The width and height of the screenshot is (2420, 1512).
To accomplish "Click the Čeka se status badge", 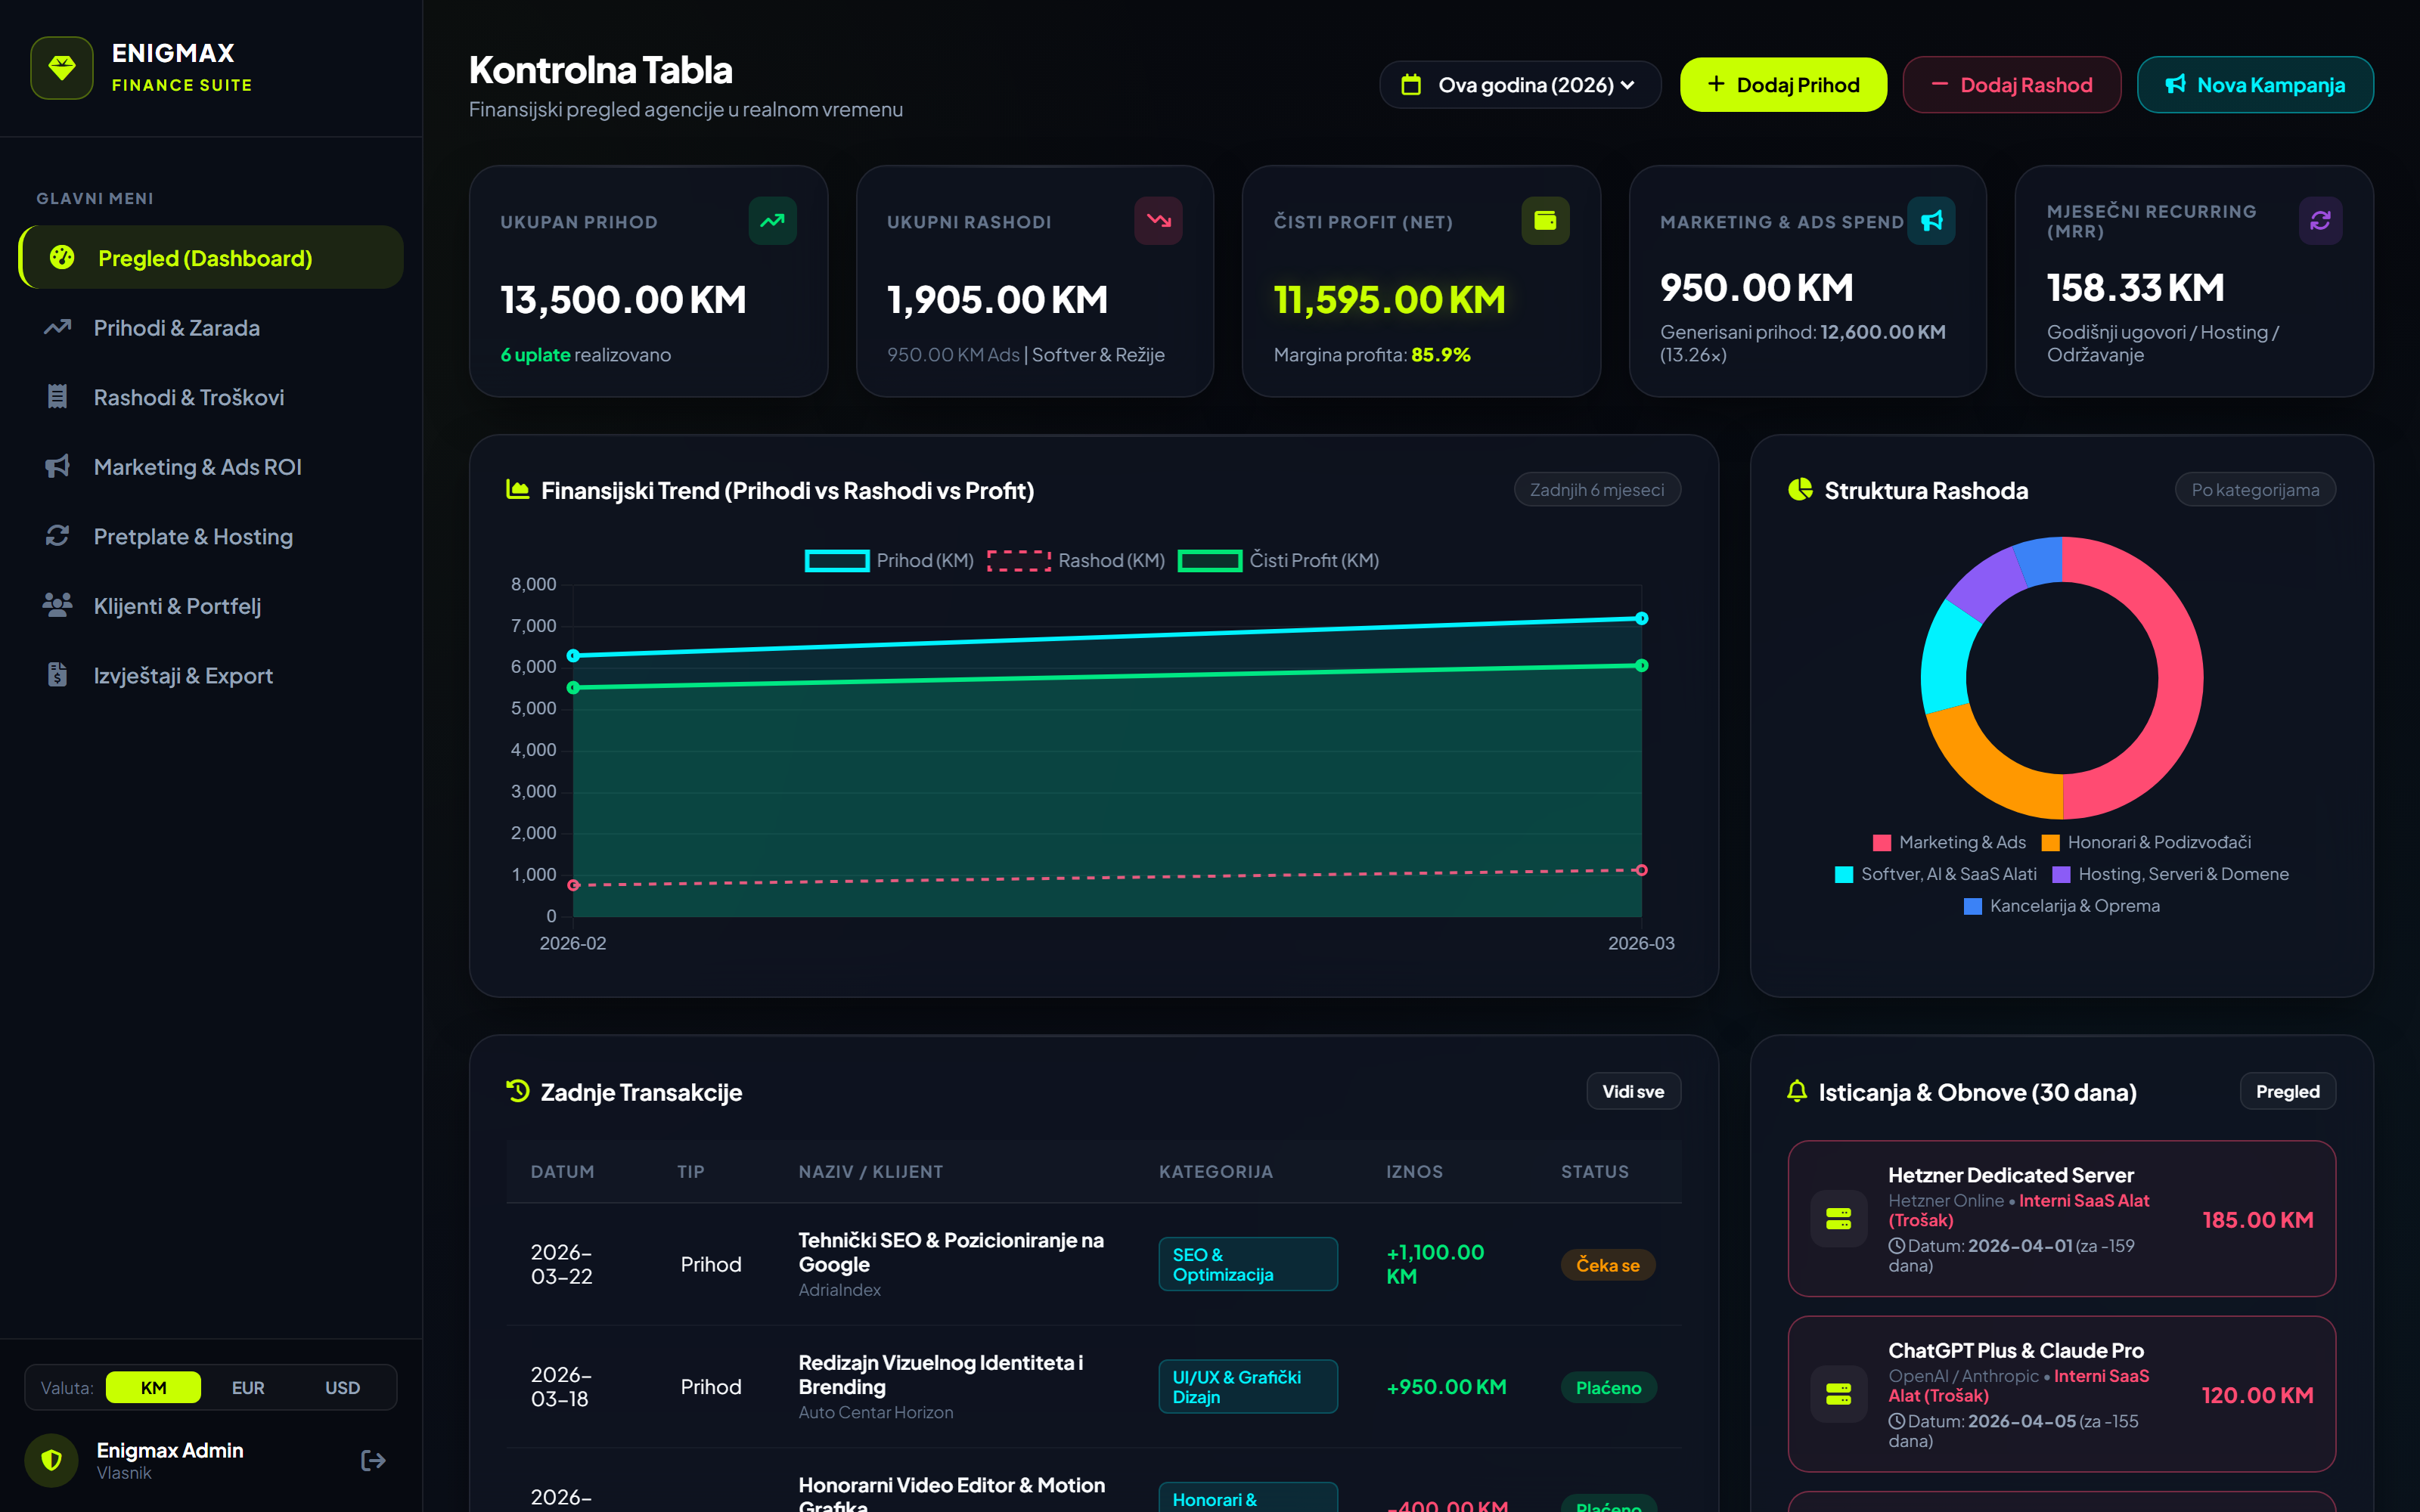I will click(x=1608, y=1265).
